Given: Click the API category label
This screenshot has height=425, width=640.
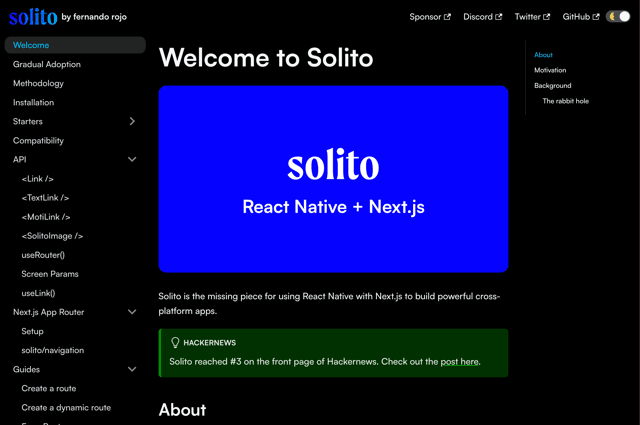Looking at the screenshot, I should (20, 159).
